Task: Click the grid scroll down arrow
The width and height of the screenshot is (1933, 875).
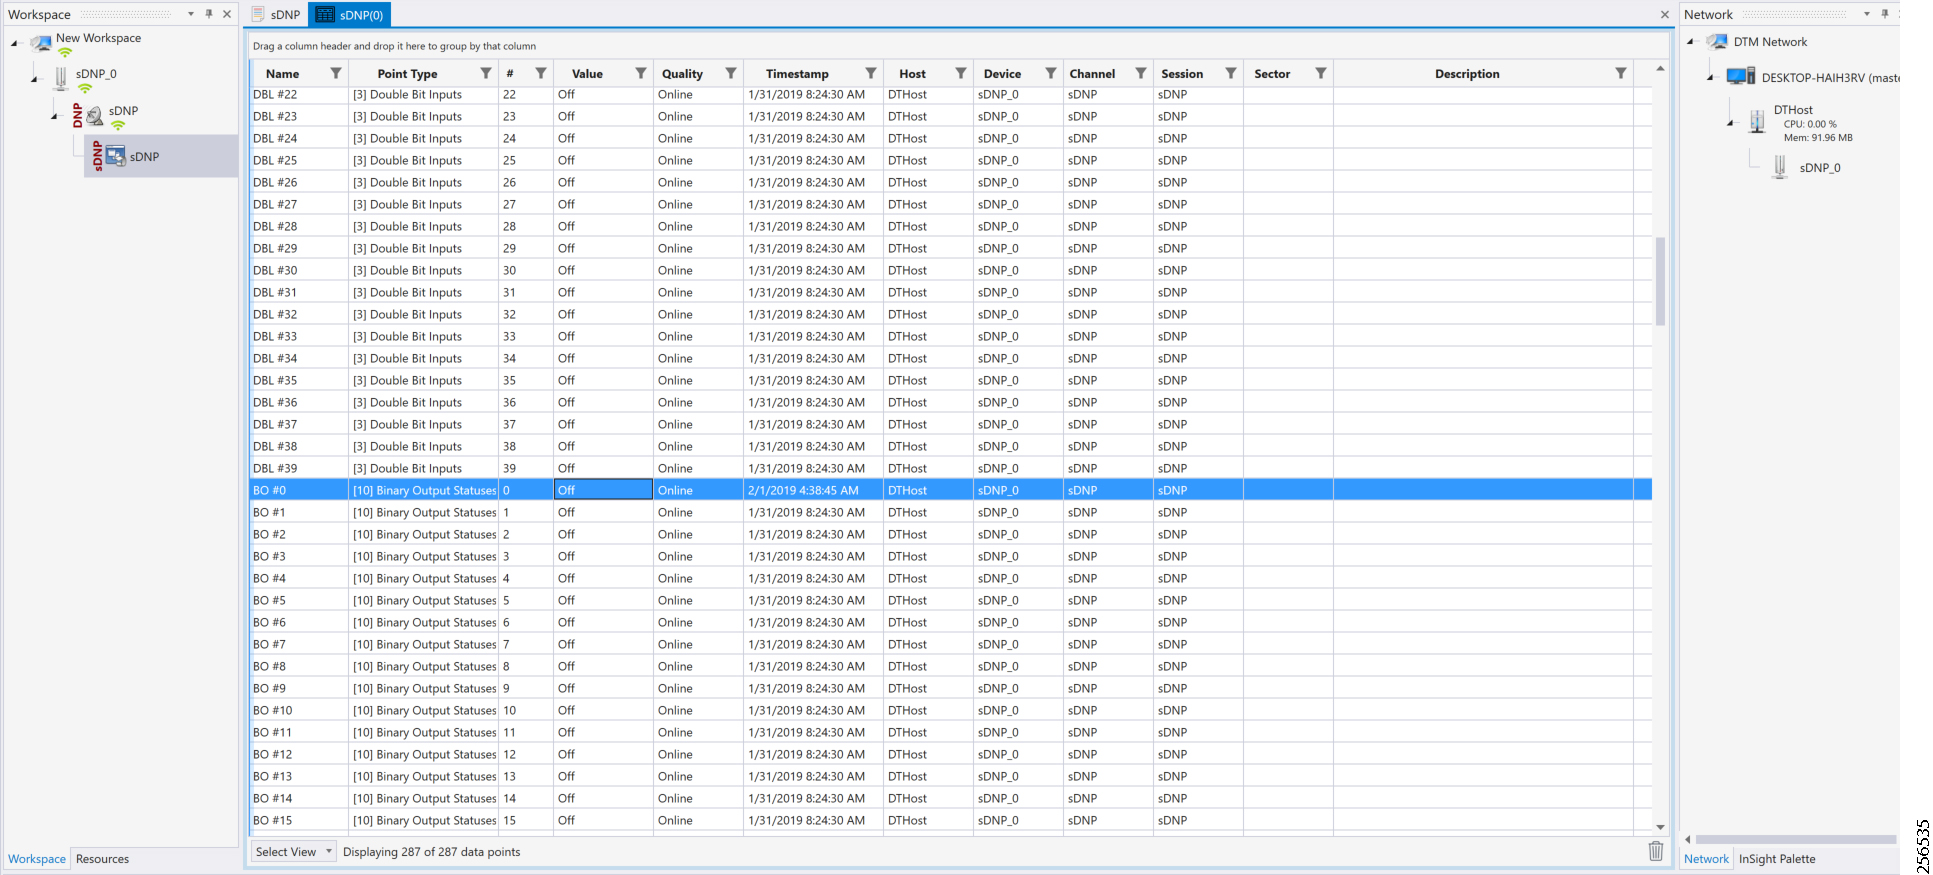Action: 1660,827
